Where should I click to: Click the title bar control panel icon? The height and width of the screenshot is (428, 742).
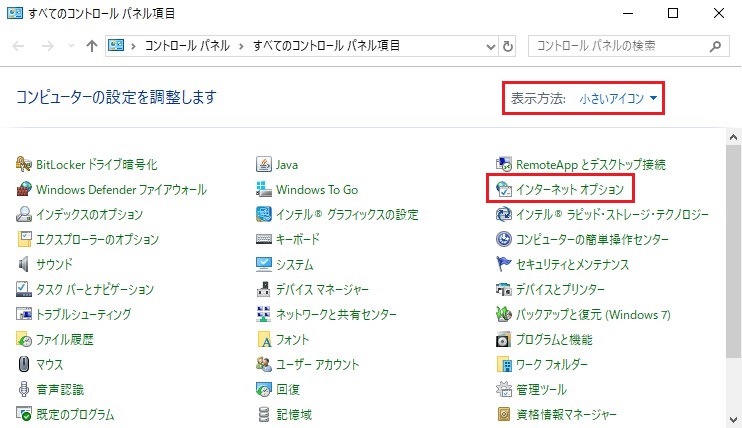15,13
